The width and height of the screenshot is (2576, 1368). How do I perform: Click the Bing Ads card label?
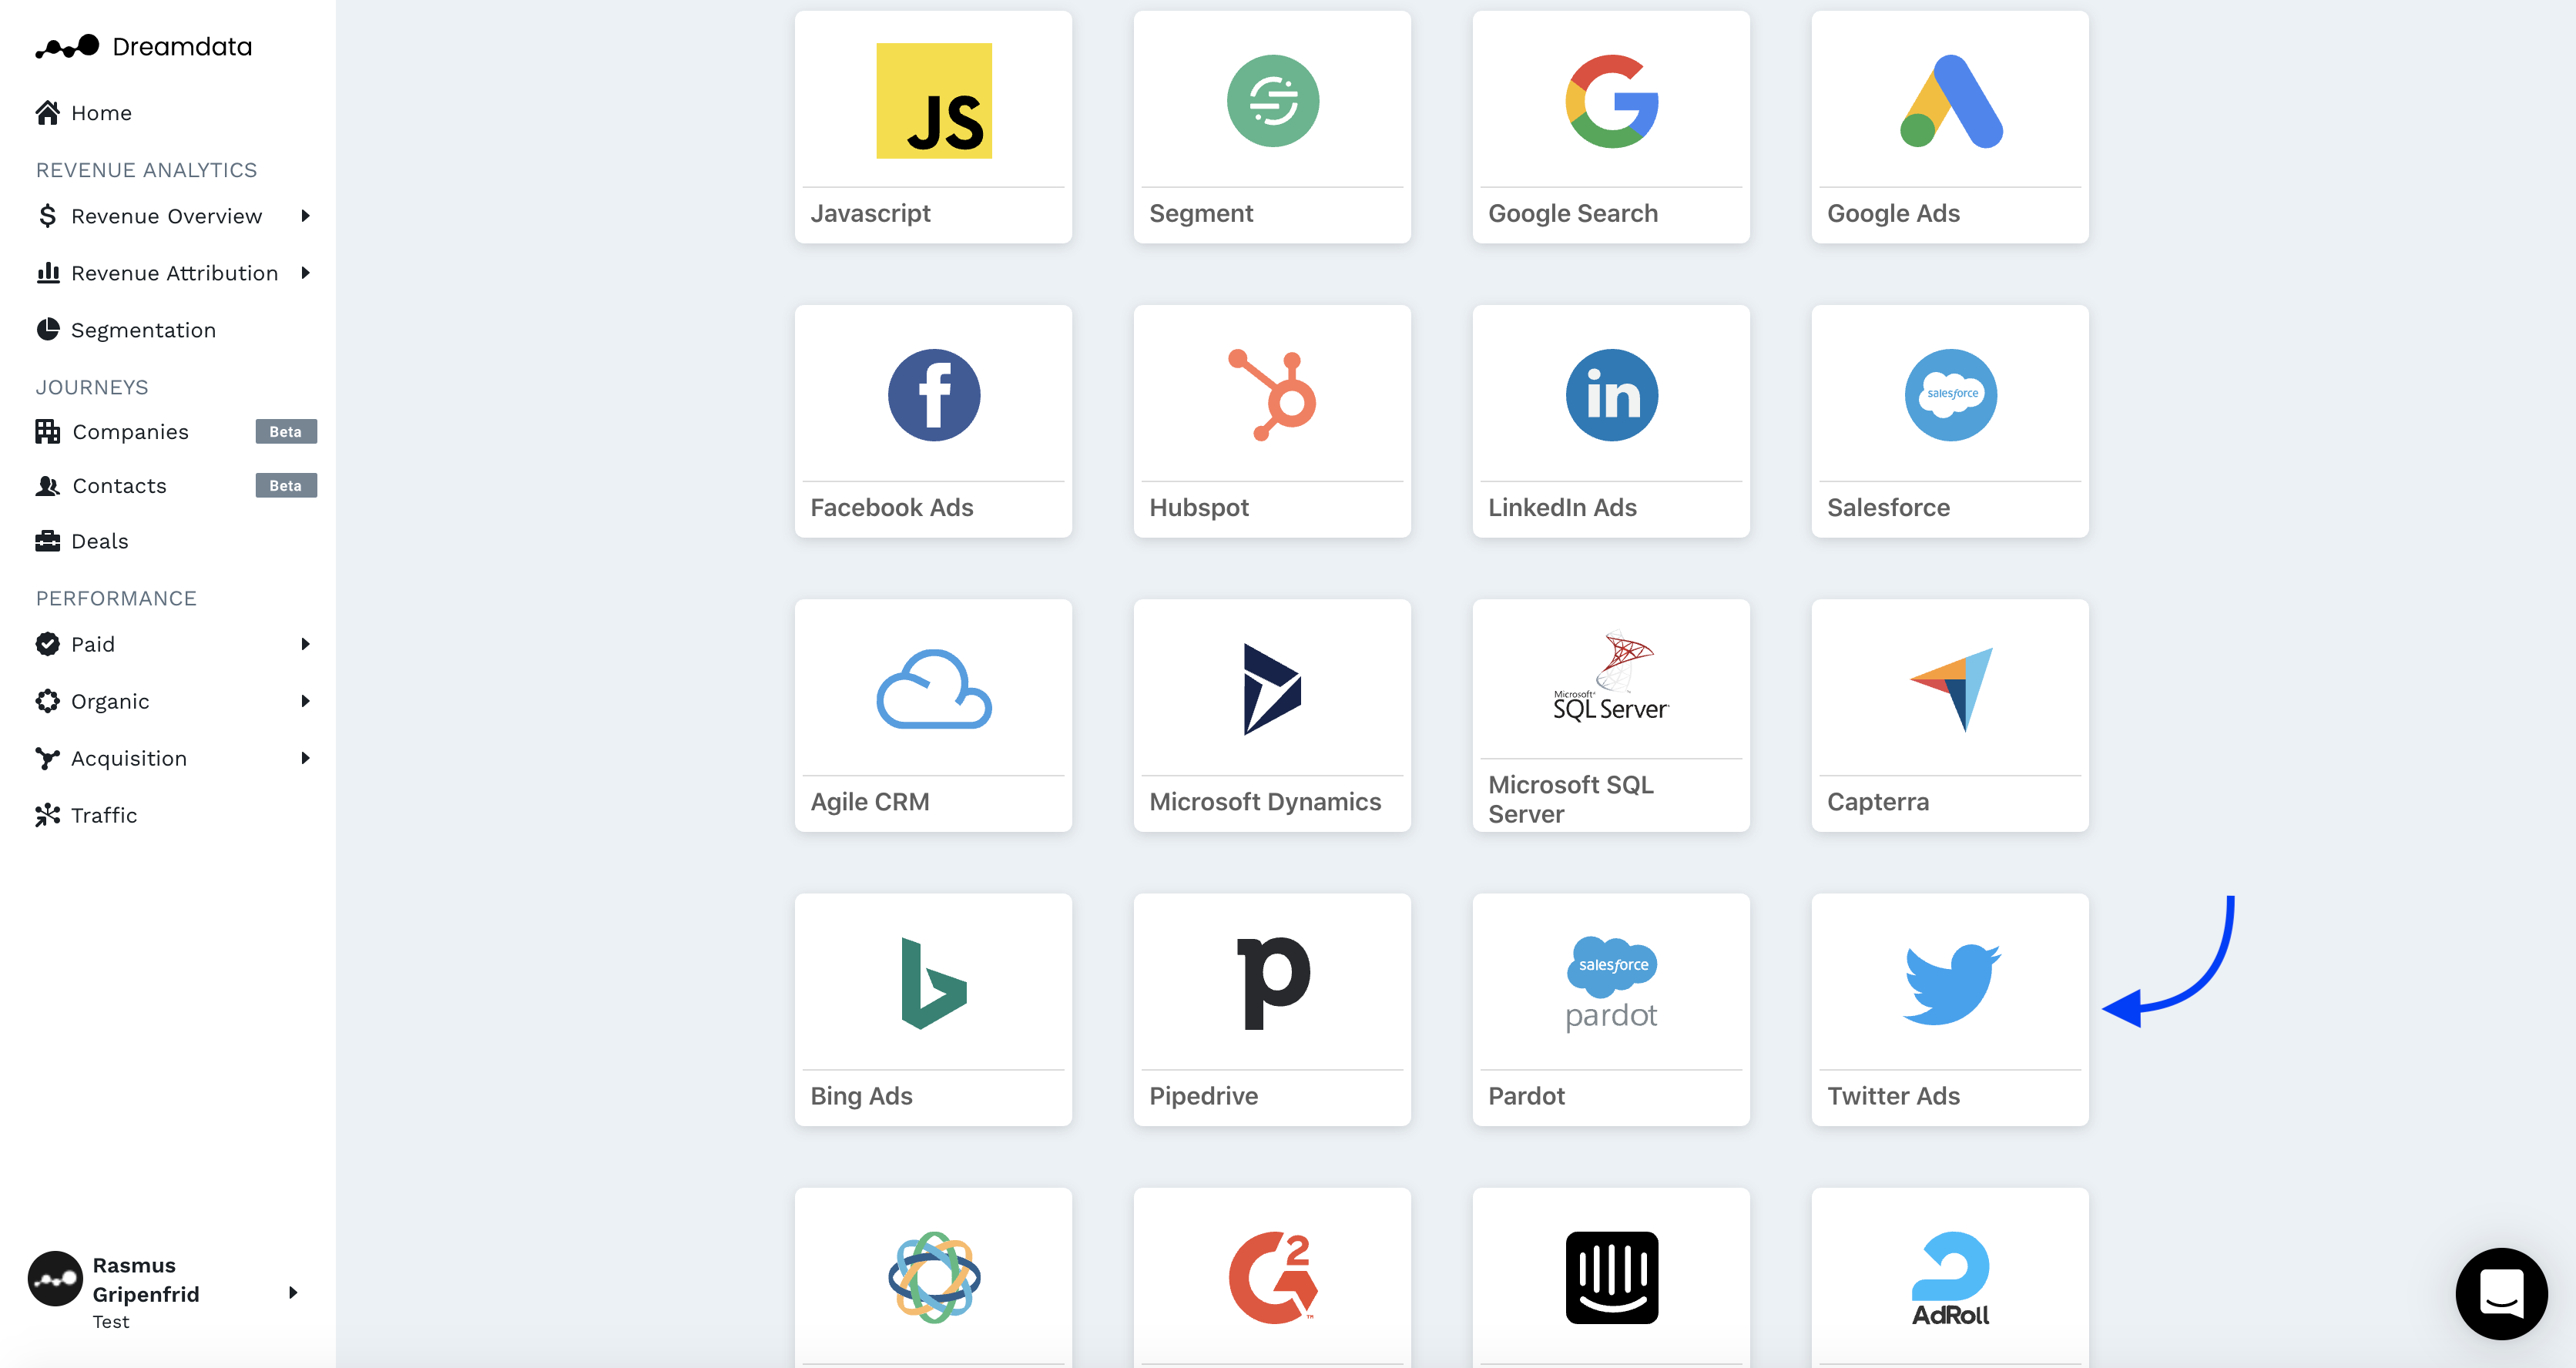(861, 1095)
